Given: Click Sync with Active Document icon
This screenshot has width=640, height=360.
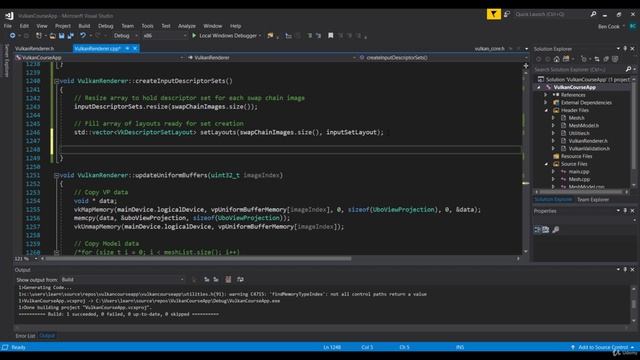Looking at the screenshot, I should pos(597,59).
